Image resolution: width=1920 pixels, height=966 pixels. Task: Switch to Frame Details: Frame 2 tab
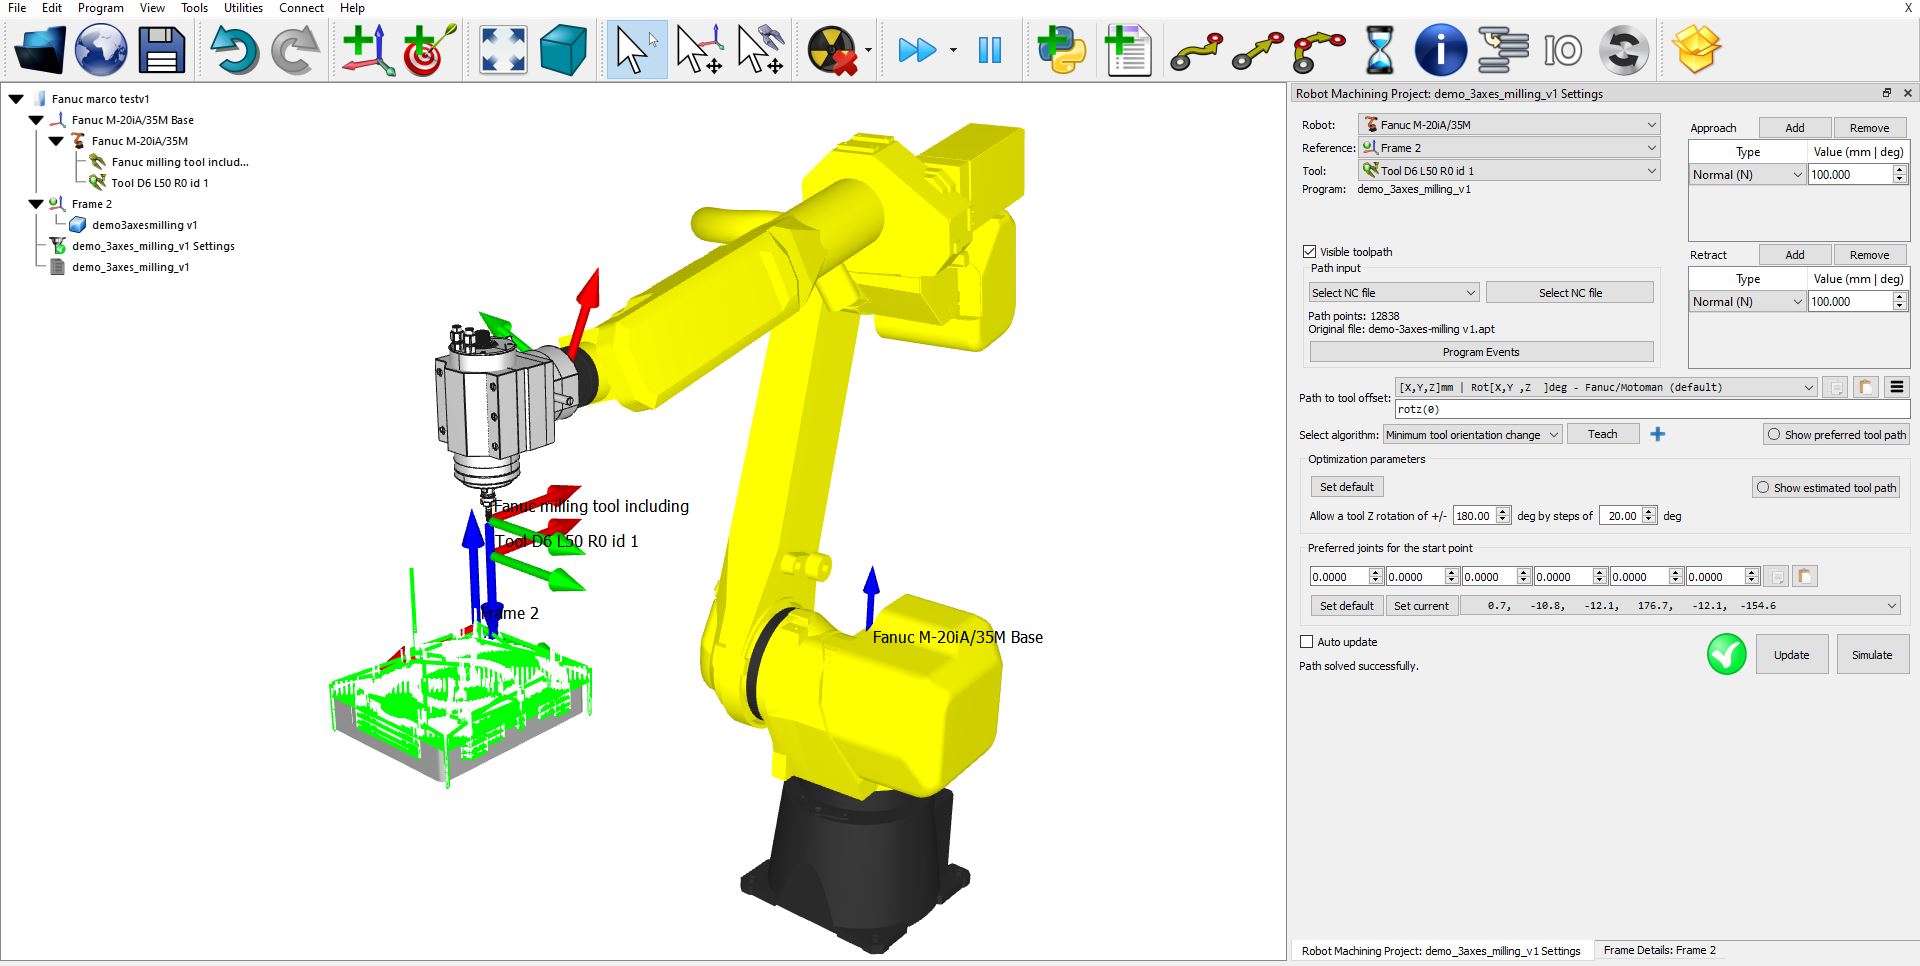coord(1659,950)
